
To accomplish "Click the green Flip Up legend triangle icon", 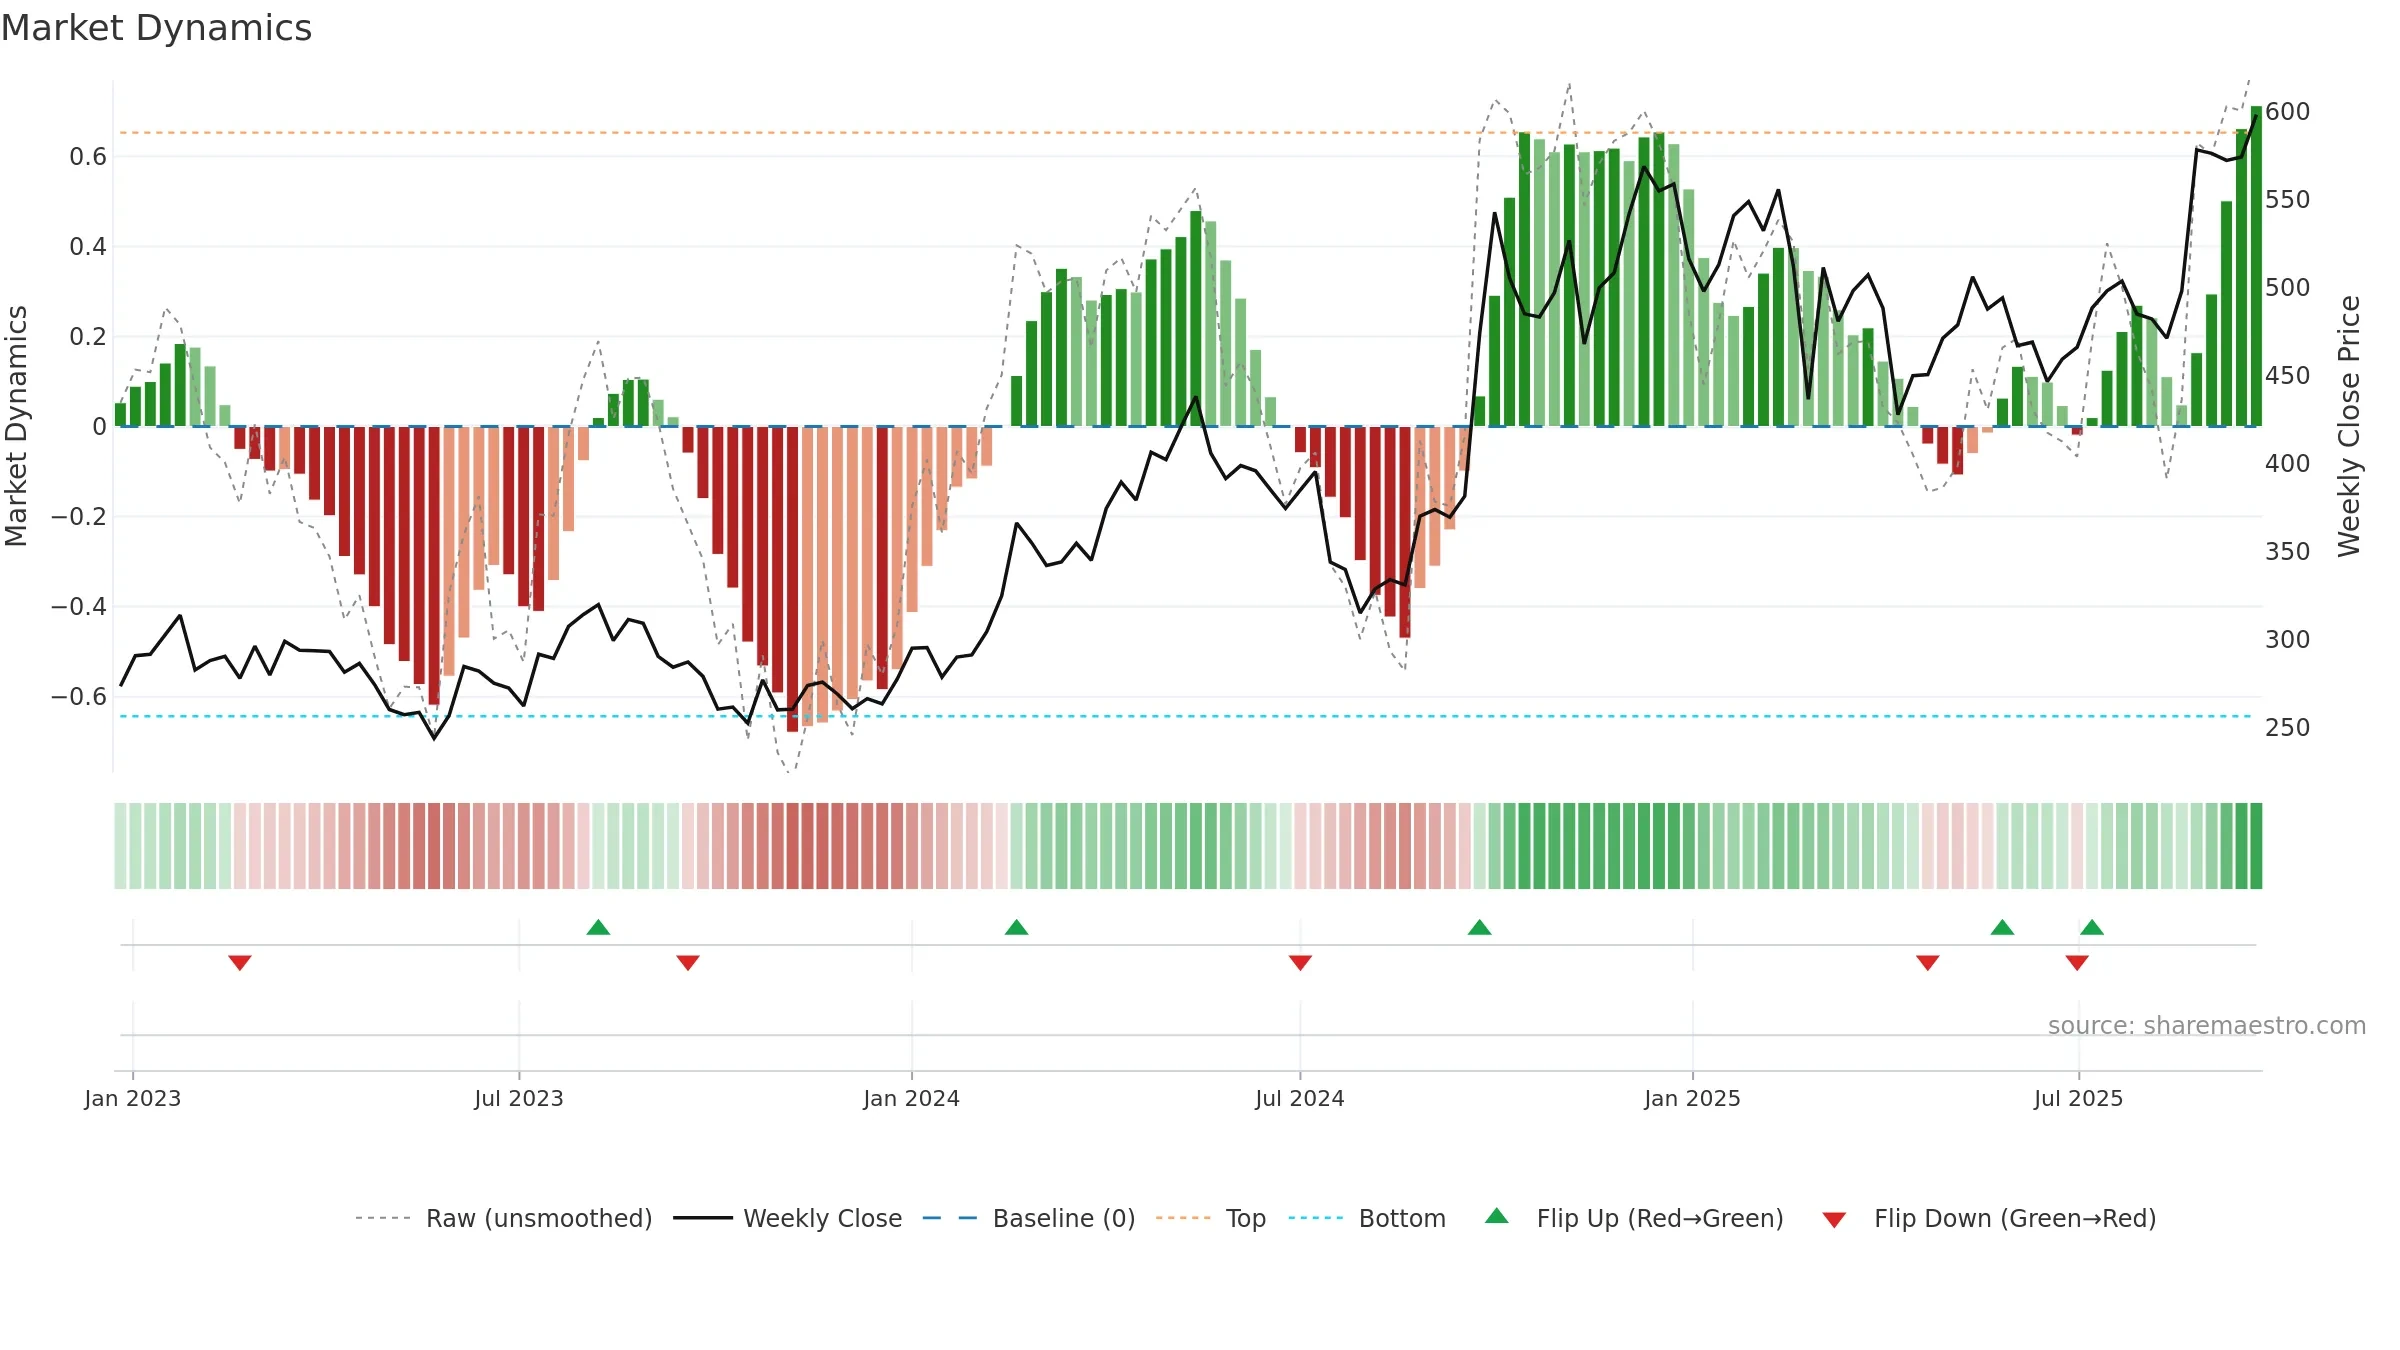I will 1497,1216.
